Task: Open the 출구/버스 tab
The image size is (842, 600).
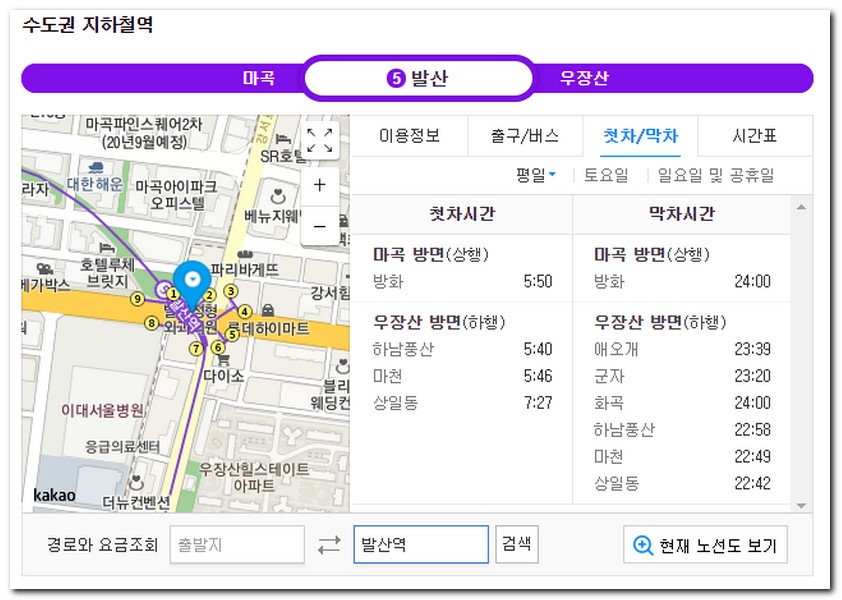Action: tap(525, 137)
